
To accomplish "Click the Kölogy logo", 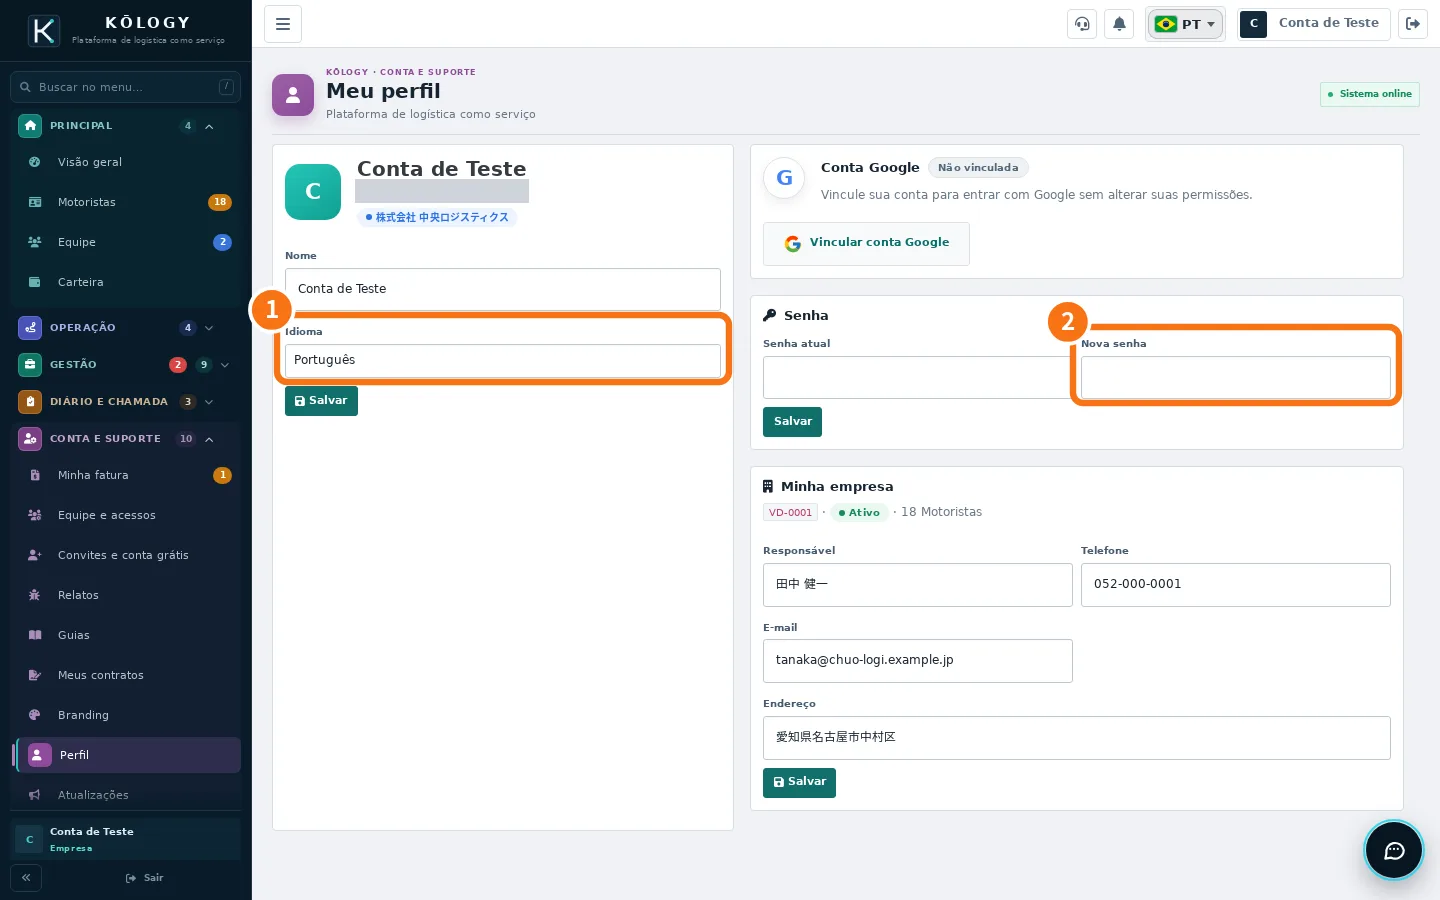I will (x=44, y=31).
